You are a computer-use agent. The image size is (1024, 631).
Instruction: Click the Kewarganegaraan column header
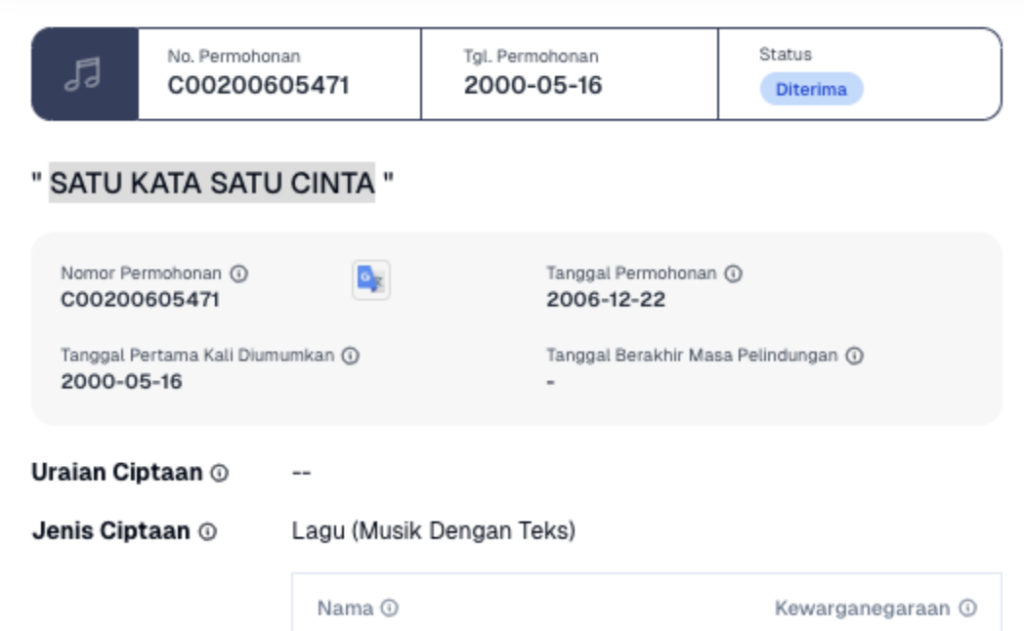pyautogui.click(x=863, y=608)
